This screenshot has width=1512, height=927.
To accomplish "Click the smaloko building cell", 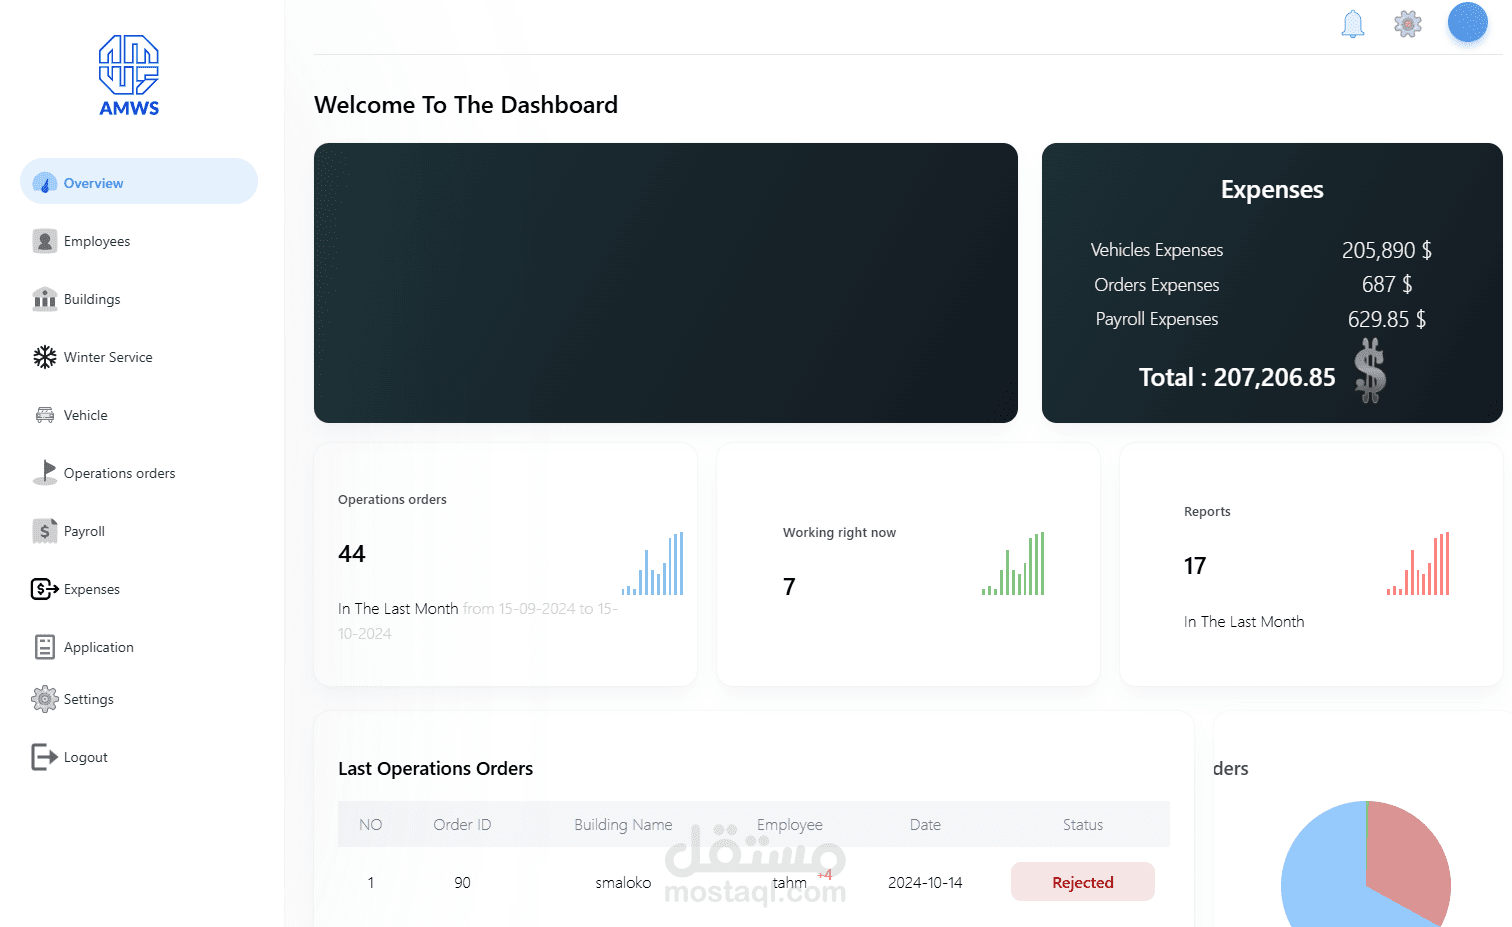I will point(623,883).
